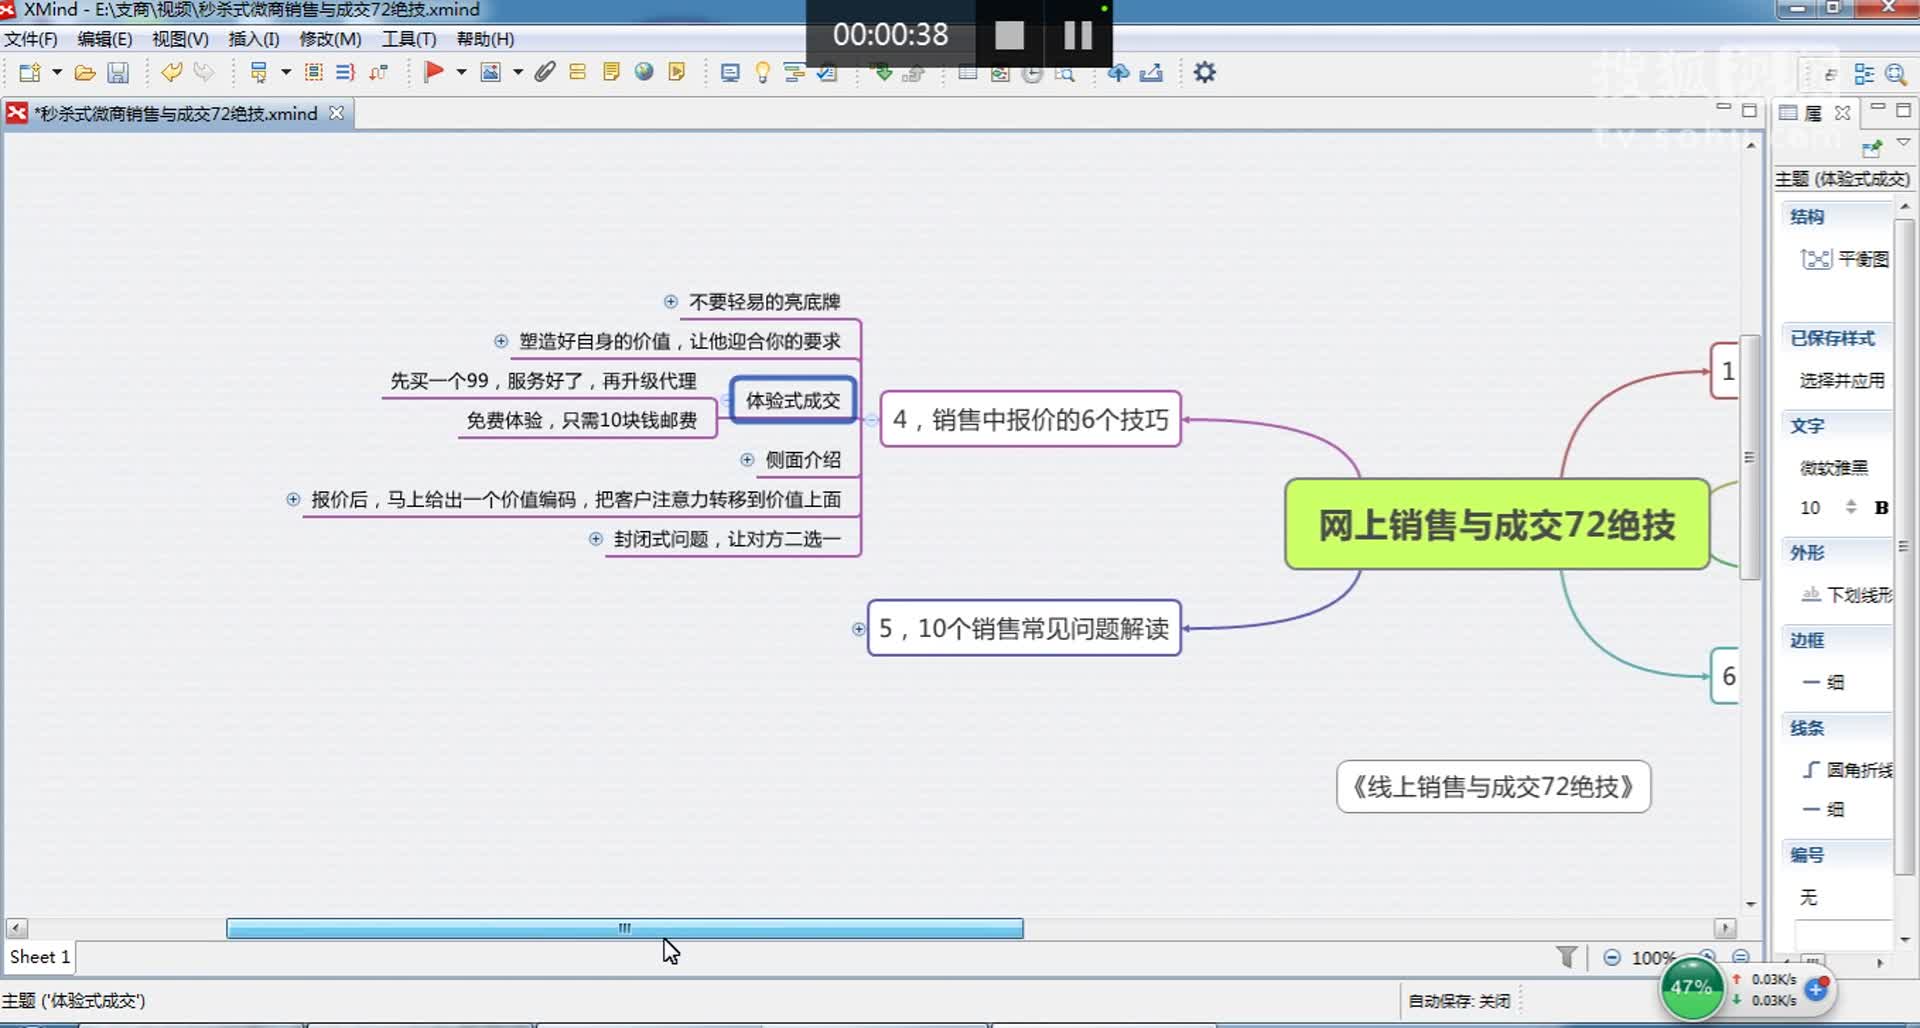Toggle bold for the topic text
This screenshot has height=1028, width=1920.
click(x=1882, y=507)
